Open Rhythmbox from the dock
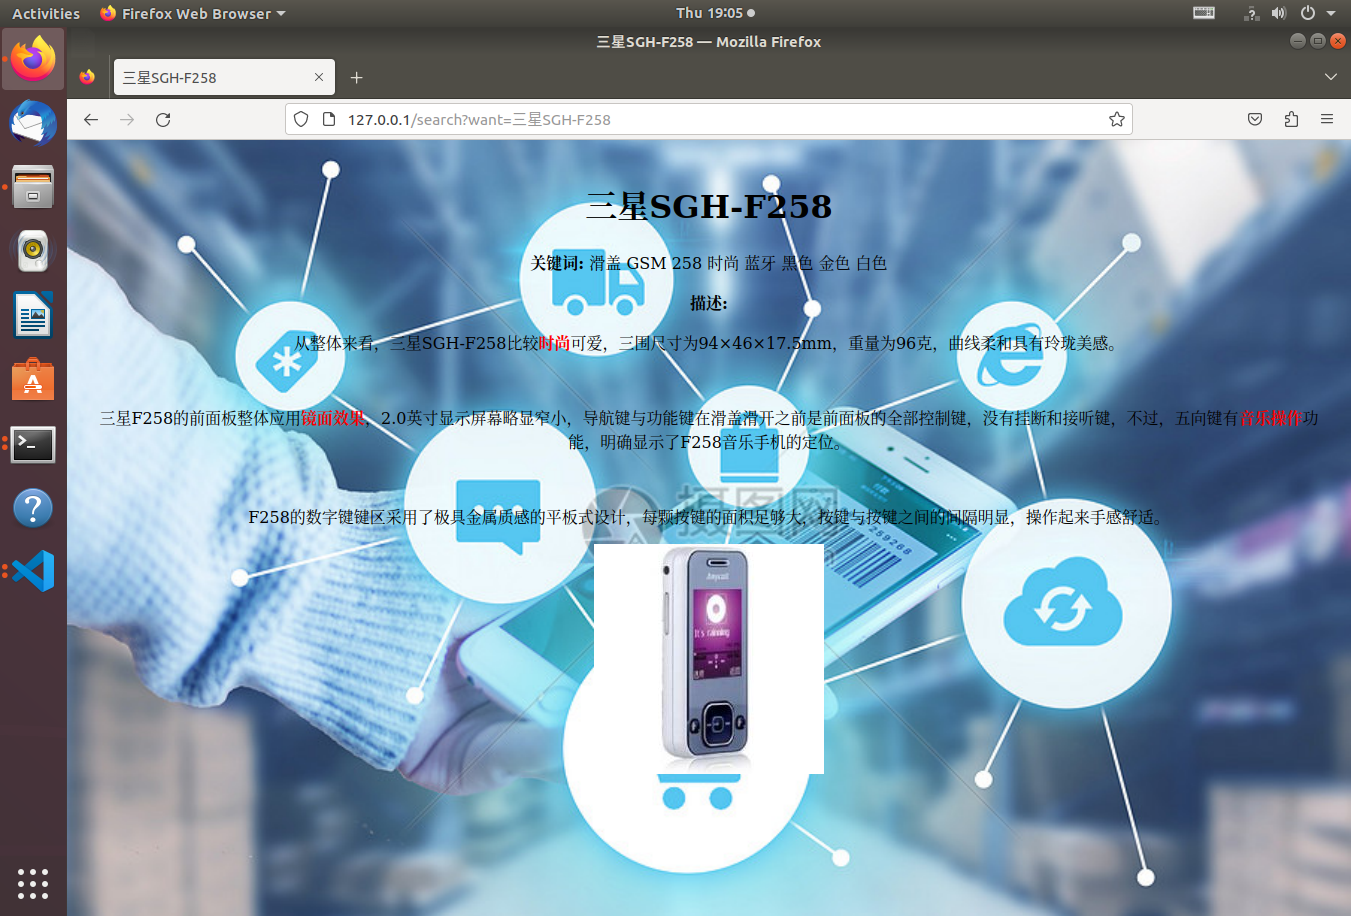The image size is (1351, 916). pyautogui.click(x=33, y=251)
